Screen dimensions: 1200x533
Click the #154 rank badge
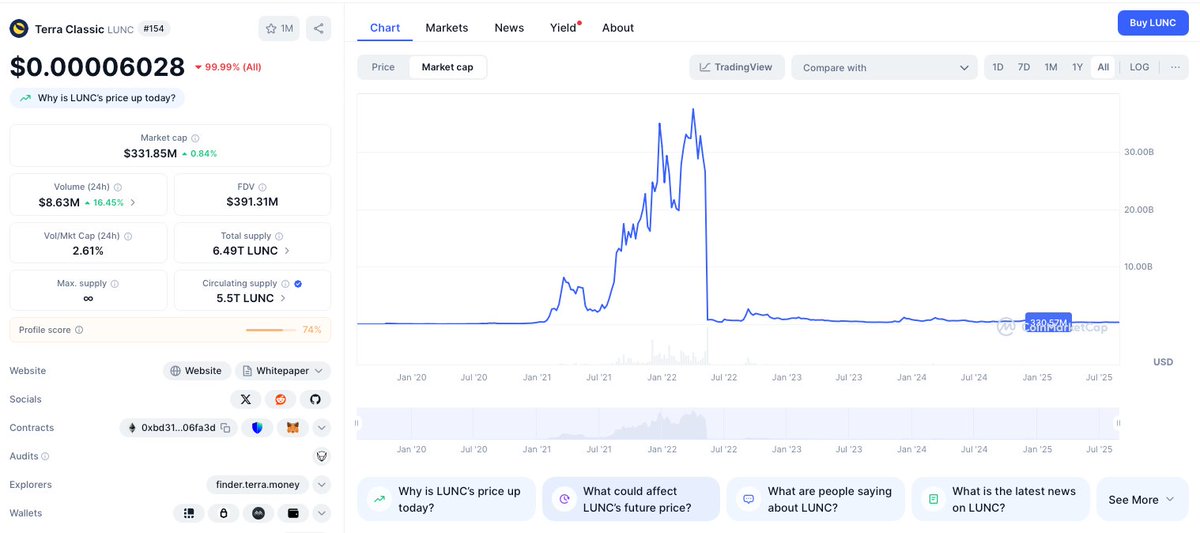tap(155, 28)
